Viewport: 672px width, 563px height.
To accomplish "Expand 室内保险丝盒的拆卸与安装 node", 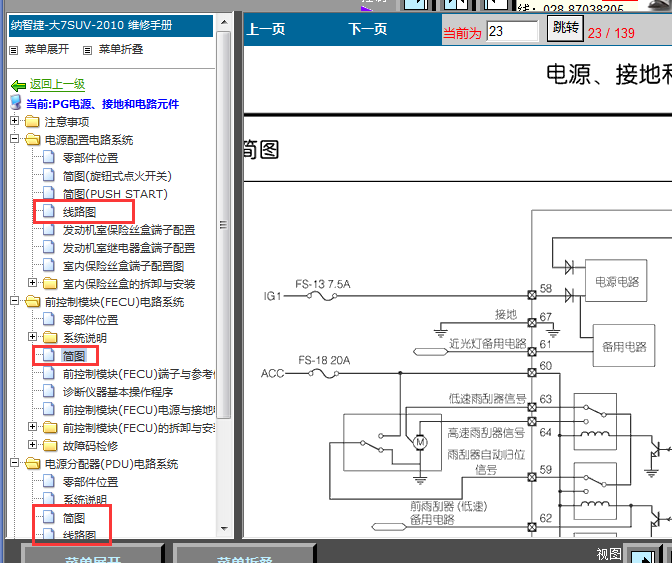I will [x=33, y=284].
